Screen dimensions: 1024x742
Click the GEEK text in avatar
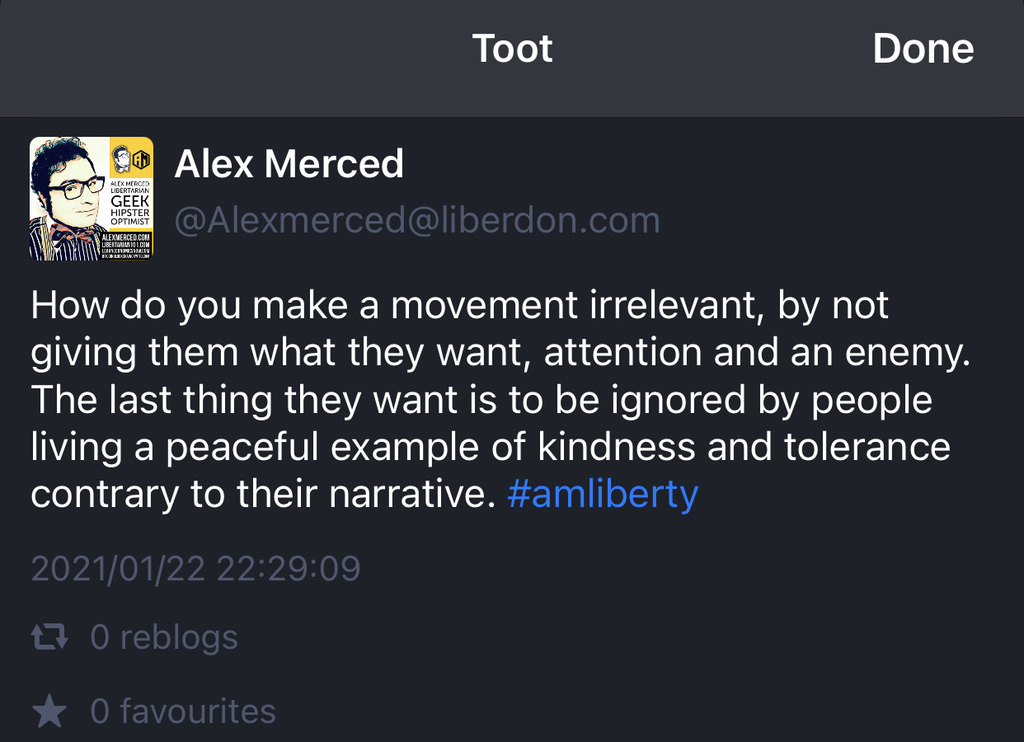[x=130, y=200]
